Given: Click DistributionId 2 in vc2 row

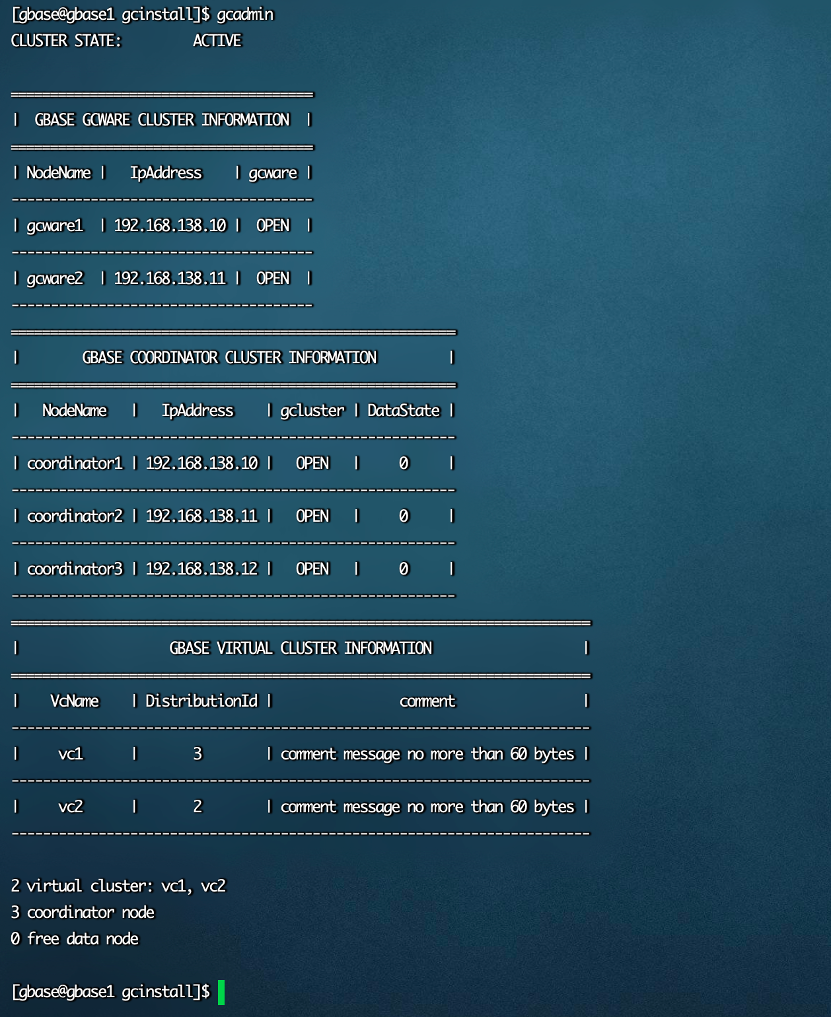Looking at the screenshot, I should pos(198,807).
